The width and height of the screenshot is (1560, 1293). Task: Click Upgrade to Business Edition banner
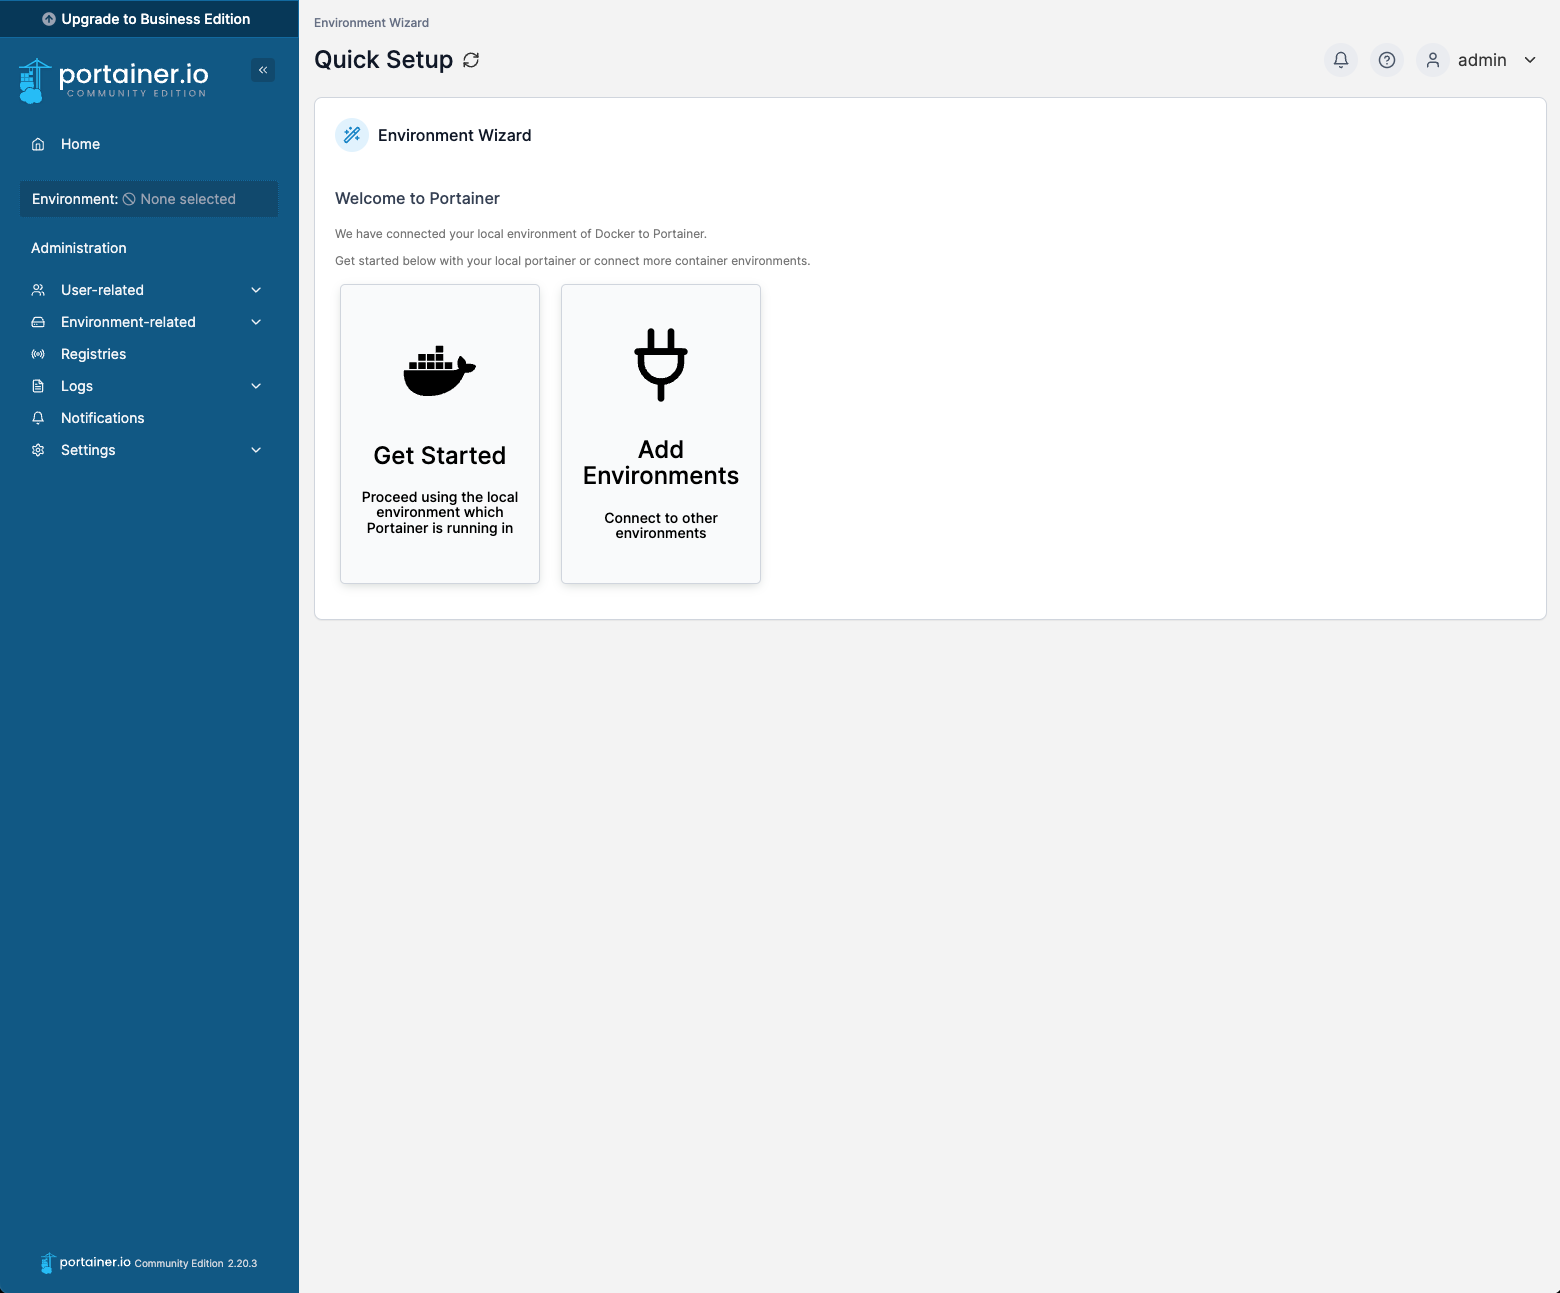[x=148, y=19]
